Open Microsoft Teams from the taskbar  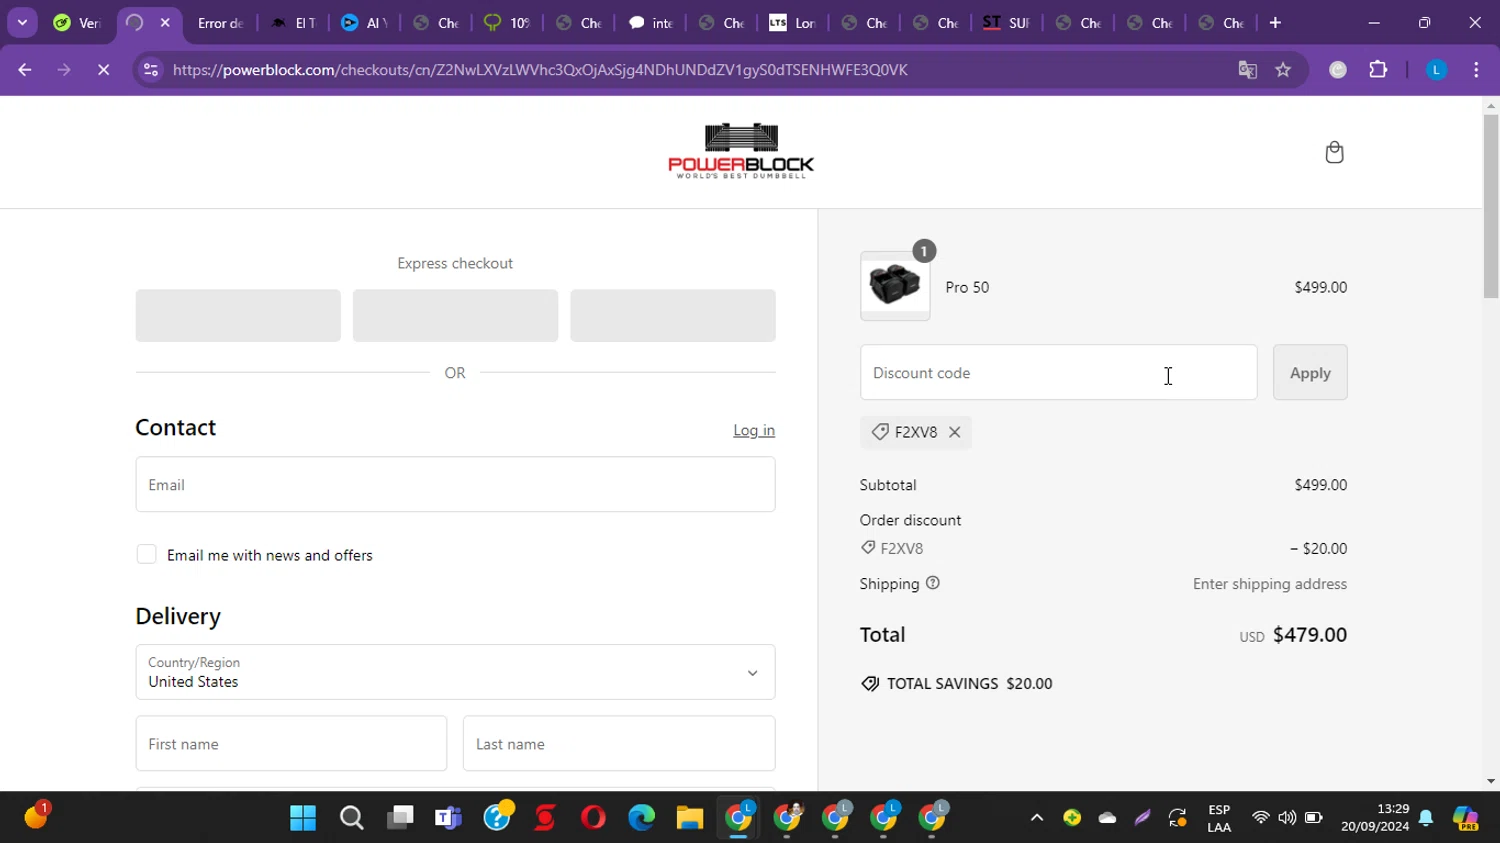tap(448, 818)
